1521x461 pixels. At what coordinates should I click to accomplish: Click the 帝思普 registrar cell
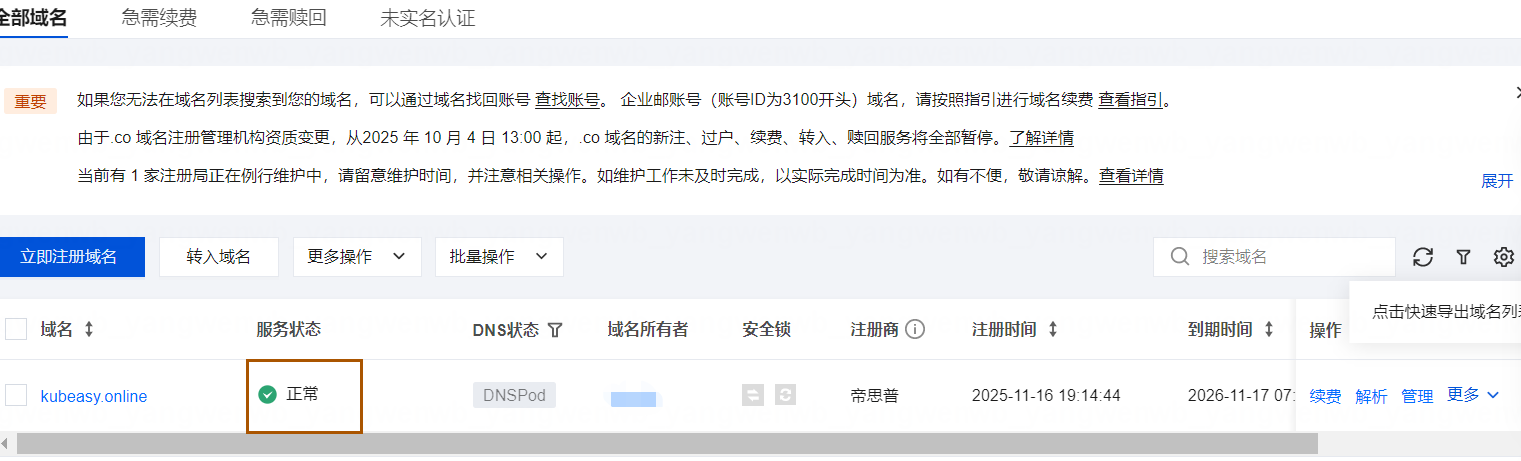click(x=875, y=395)
